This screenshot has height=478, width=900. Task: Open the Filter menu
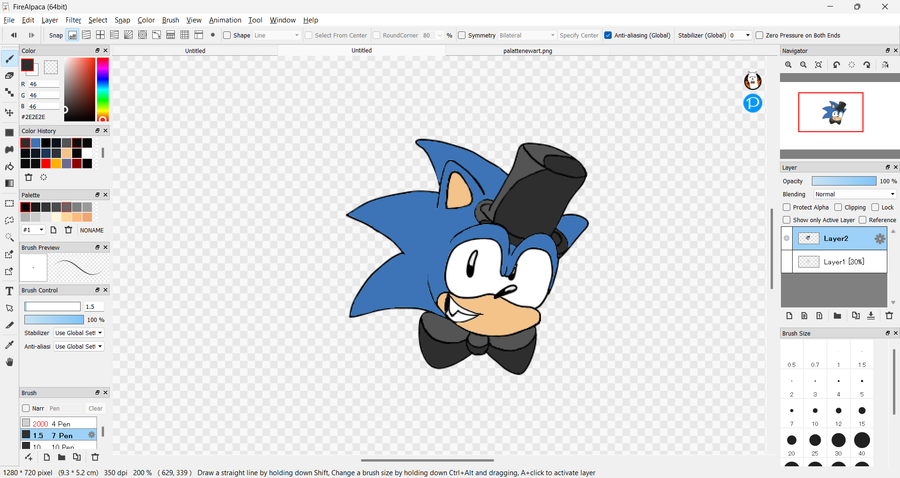tap(73, 20)
